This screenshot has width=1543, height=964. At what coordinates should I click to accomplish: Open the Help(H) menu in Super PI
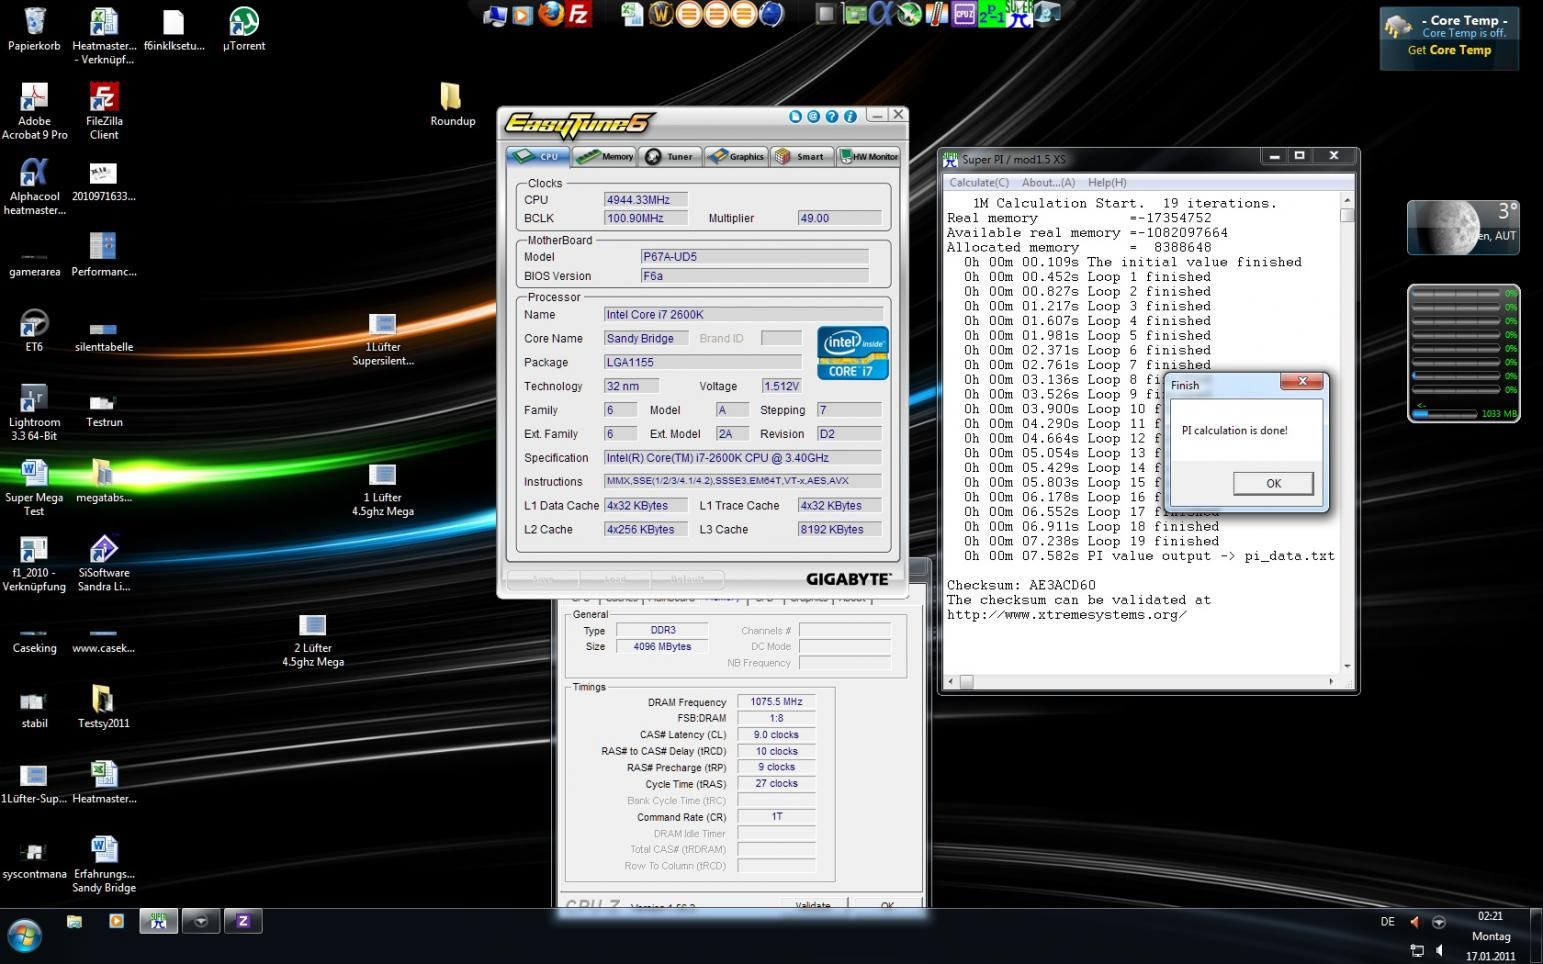[1106, 183]
